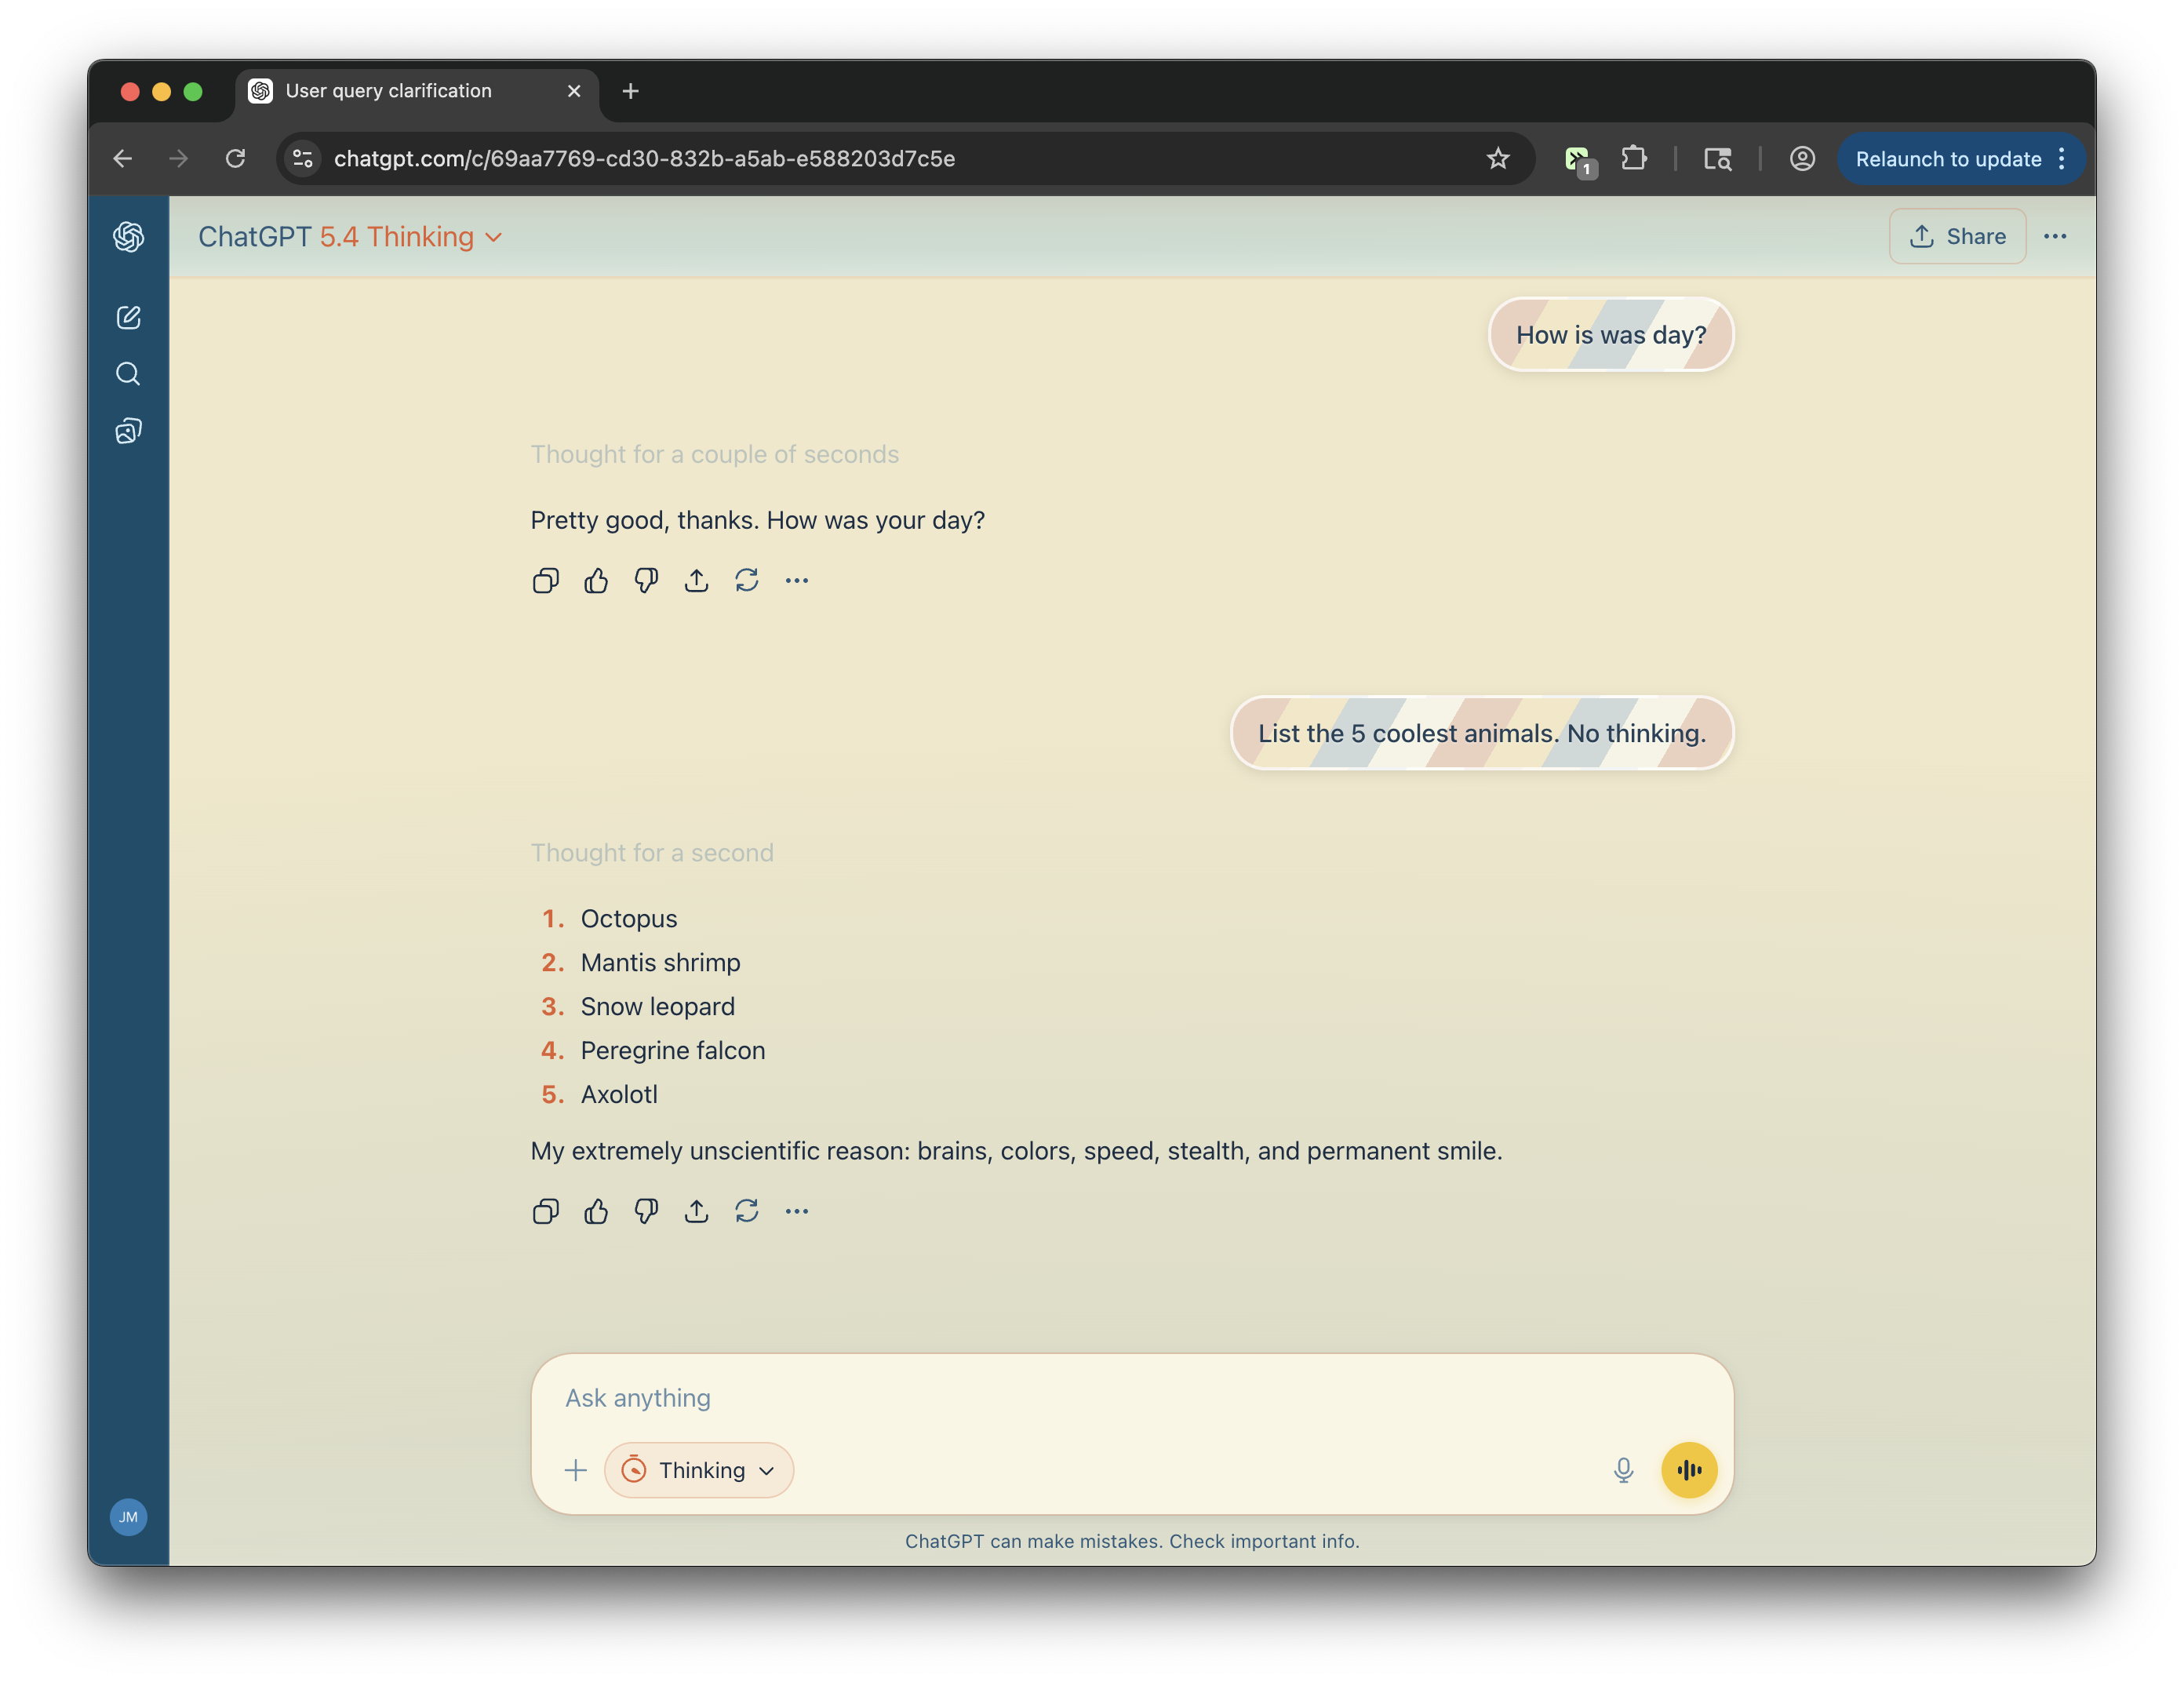Open a new browser tab
The width and height of the screenshot is (2184, 1682).
pyautogui.click(x=630, y=91)
